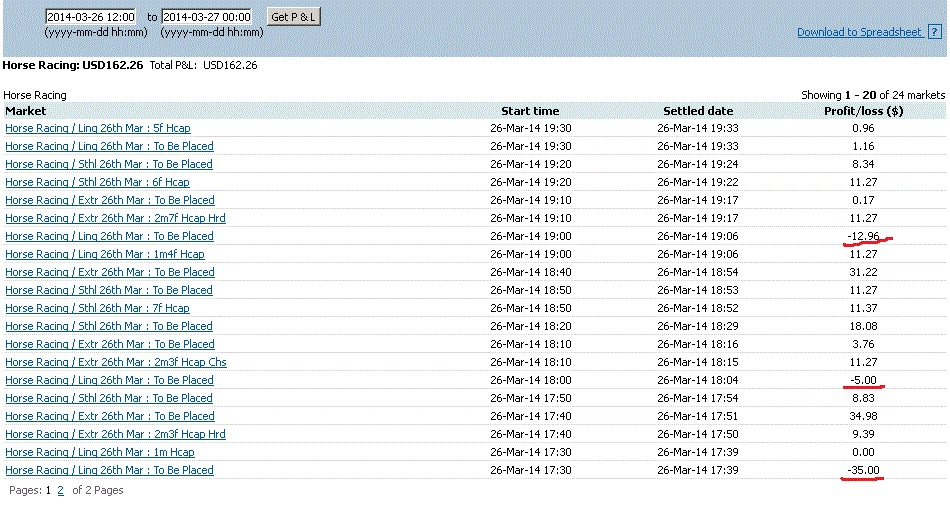
Task: Open Extr 26th Mar 2m3f Hcap Hrd market
Action: tap(115, 434)
